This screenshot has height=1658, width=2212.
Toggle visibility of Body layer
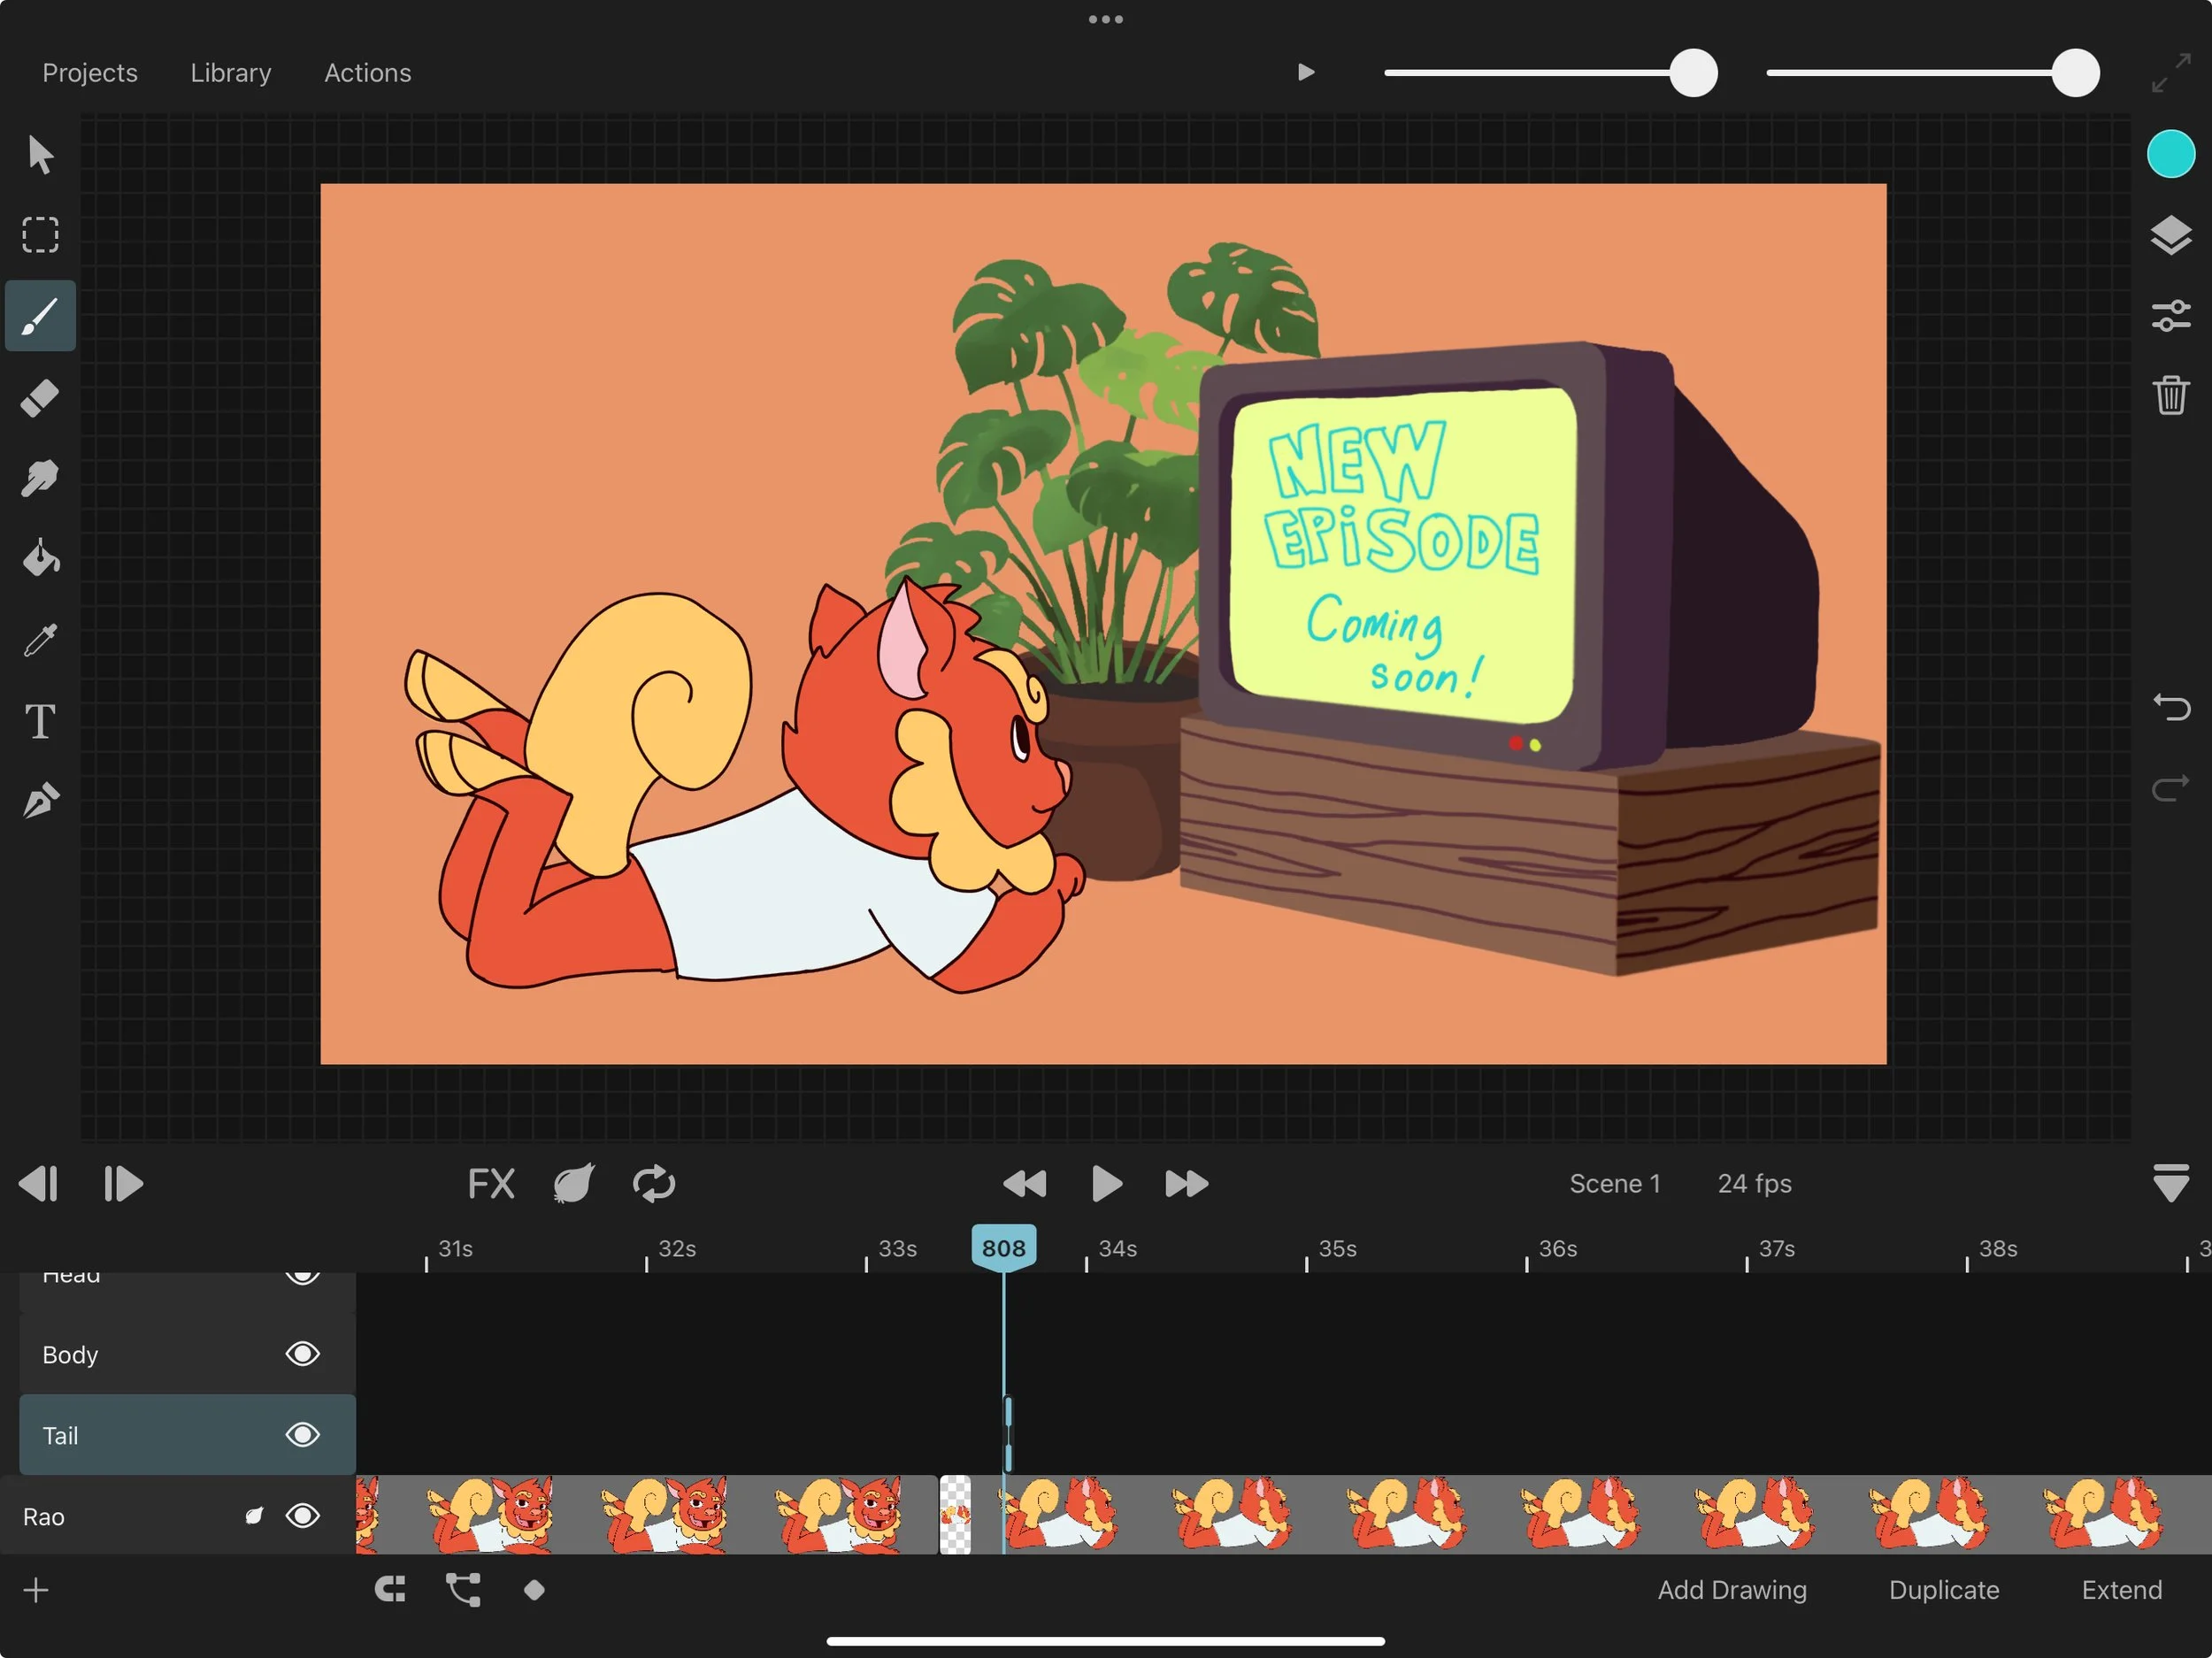coord(302,1354)
